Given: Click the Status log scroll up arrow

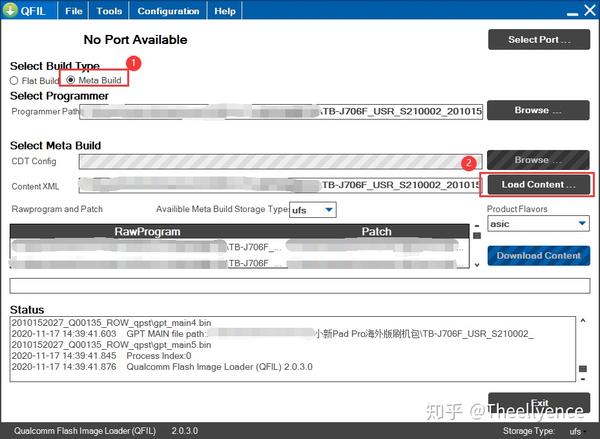Looking at the screenshot, I should coord(583,321).
